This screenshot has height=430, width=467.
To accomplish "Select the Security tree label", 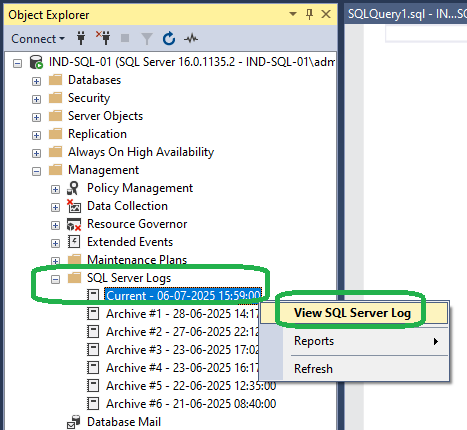I will click(89, 98).
